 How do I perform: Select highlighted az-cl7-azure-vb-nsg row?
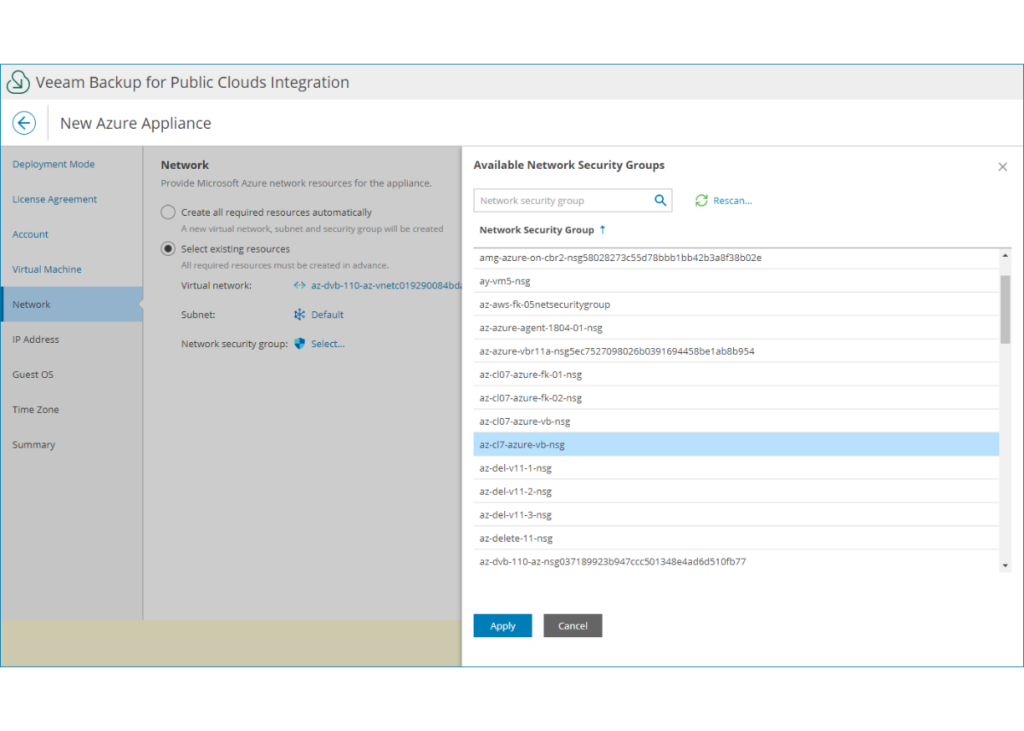tap(736, 445)
